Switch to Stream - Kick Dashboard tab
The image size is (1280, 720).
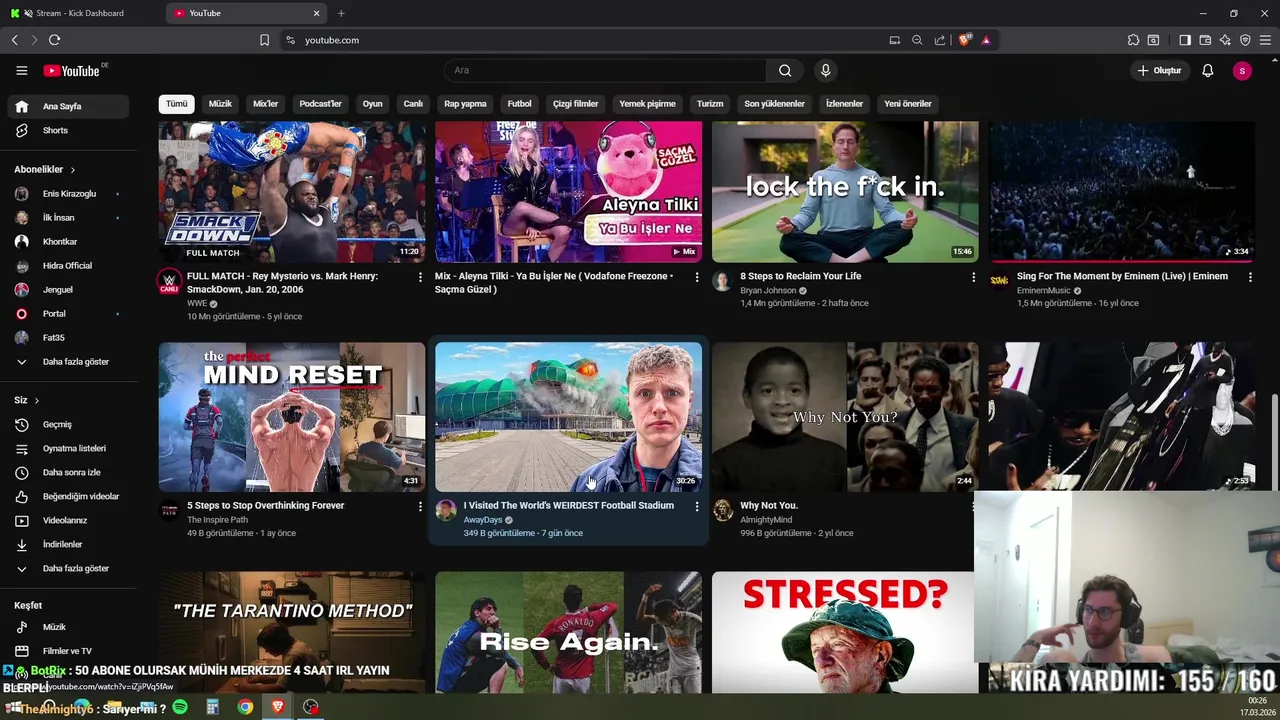click(x=80, y=13)
